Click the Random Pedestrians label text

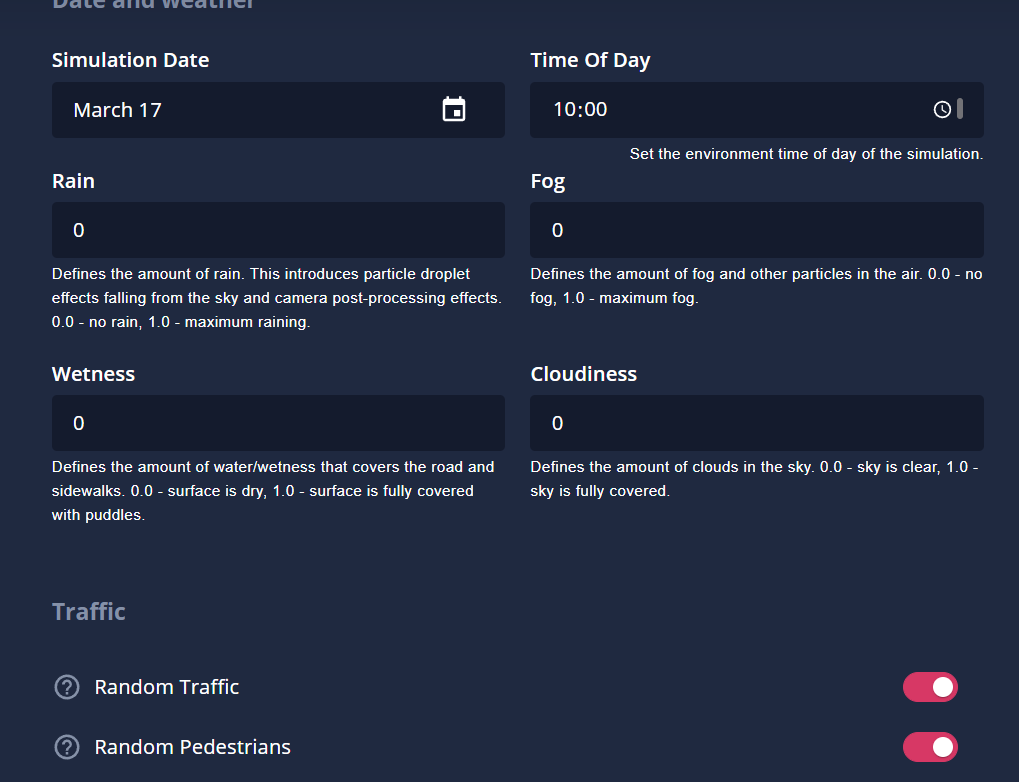[x=192, y=747]
